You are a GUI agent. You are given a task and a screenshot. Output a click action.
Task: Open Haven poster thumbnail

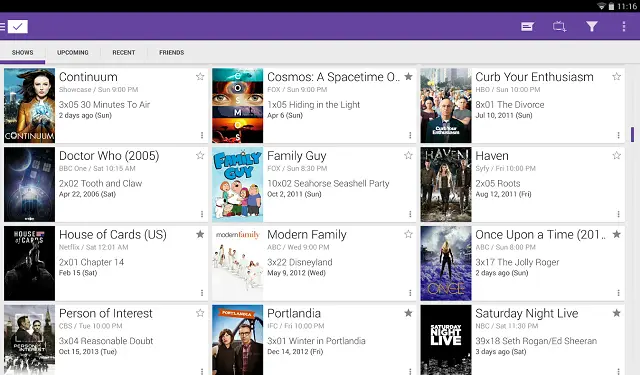pyautogui.click(x=446, y=184)
